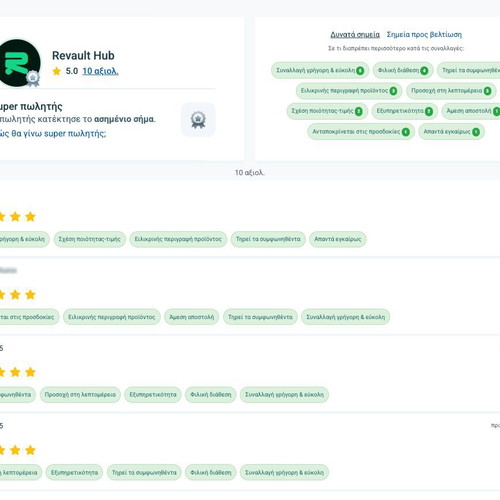Switch to Δυνατά σημεία tab

[x=355, y=34]
